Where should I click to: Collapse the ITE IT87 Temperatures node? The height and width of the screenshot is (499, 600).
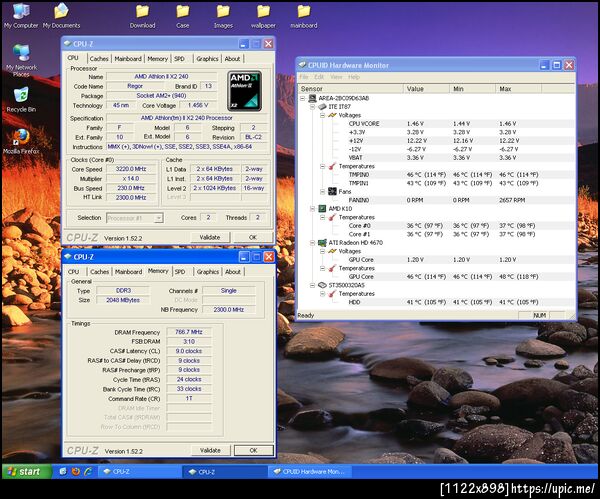point(322,166)
